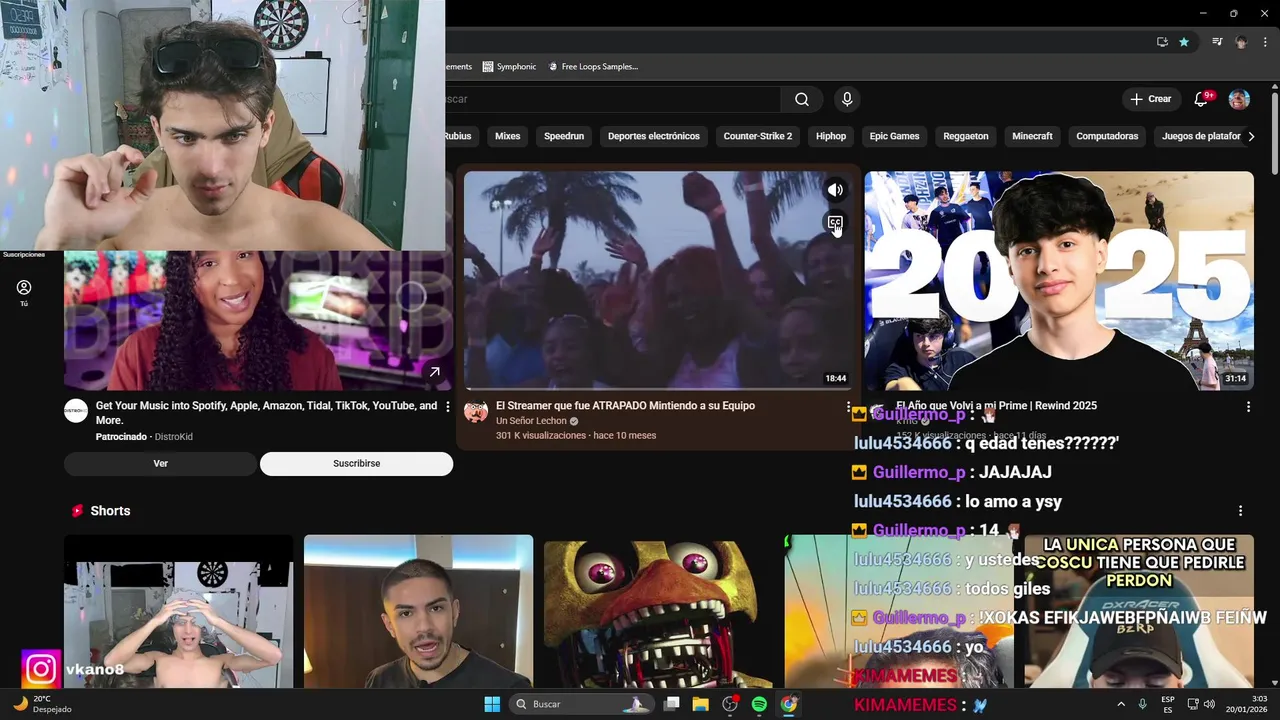This screenshot has height=720, width=1280.
Task: Open the Short with man in black shirt
Action: pyautogui.click(x=418, y=612)
